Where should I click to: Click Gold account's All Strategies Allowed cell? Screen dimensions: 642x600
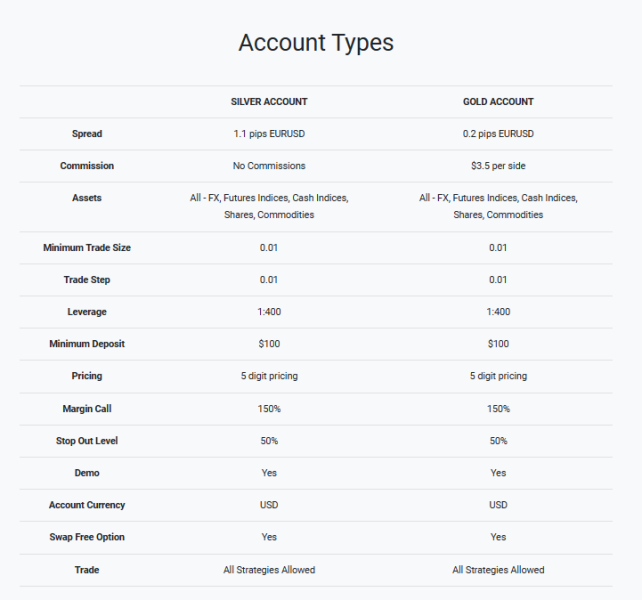pyautogui.click(x=498, y=570)
